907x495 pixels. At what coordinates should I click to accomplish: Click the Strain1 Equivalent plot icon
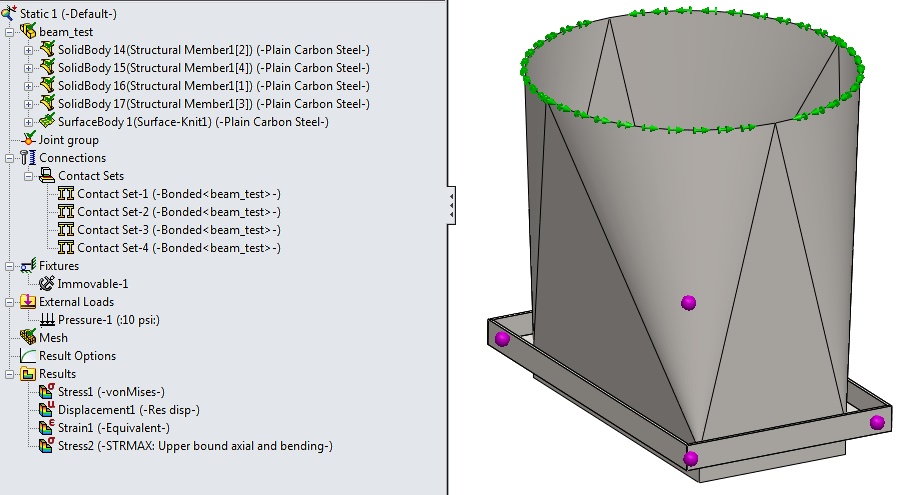[47, 427]
